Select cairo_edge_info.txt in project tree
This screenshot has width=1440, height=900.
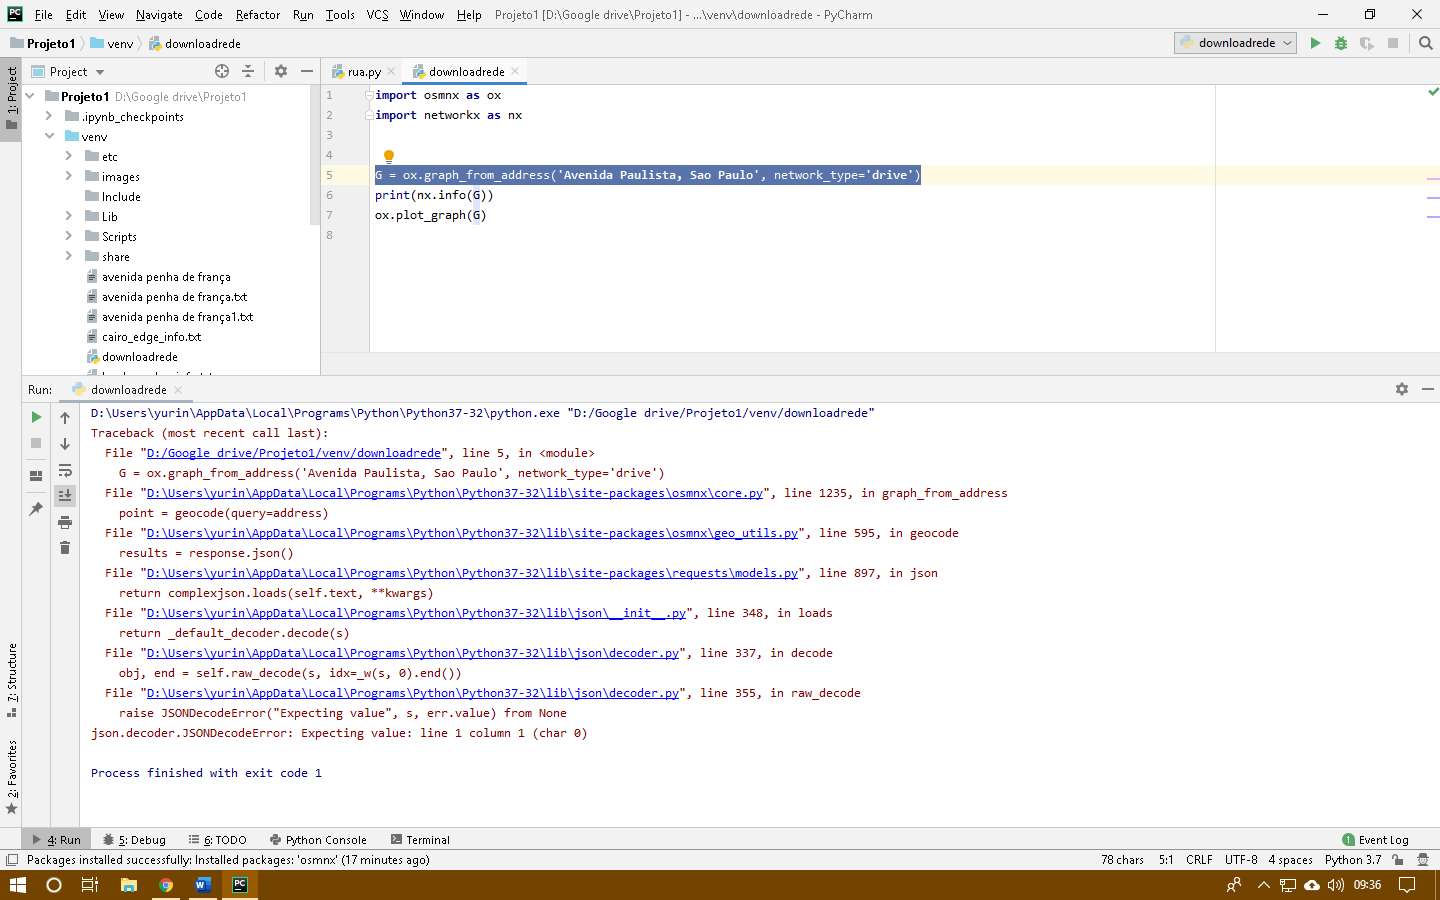[x=151, y=337]
